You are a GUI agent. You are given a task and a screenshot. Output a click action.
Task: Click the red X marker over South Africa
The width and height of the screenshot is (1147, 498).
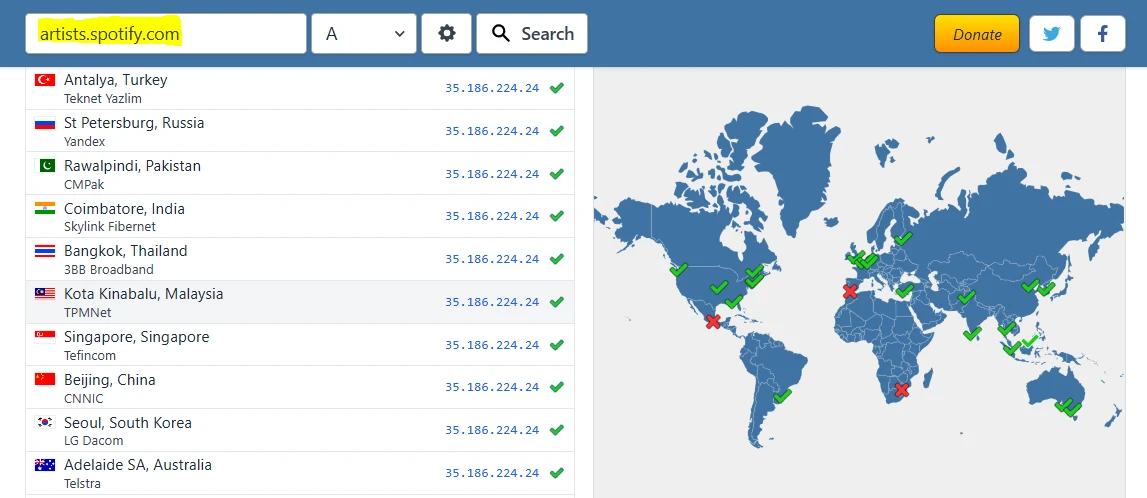click(902, 389)
